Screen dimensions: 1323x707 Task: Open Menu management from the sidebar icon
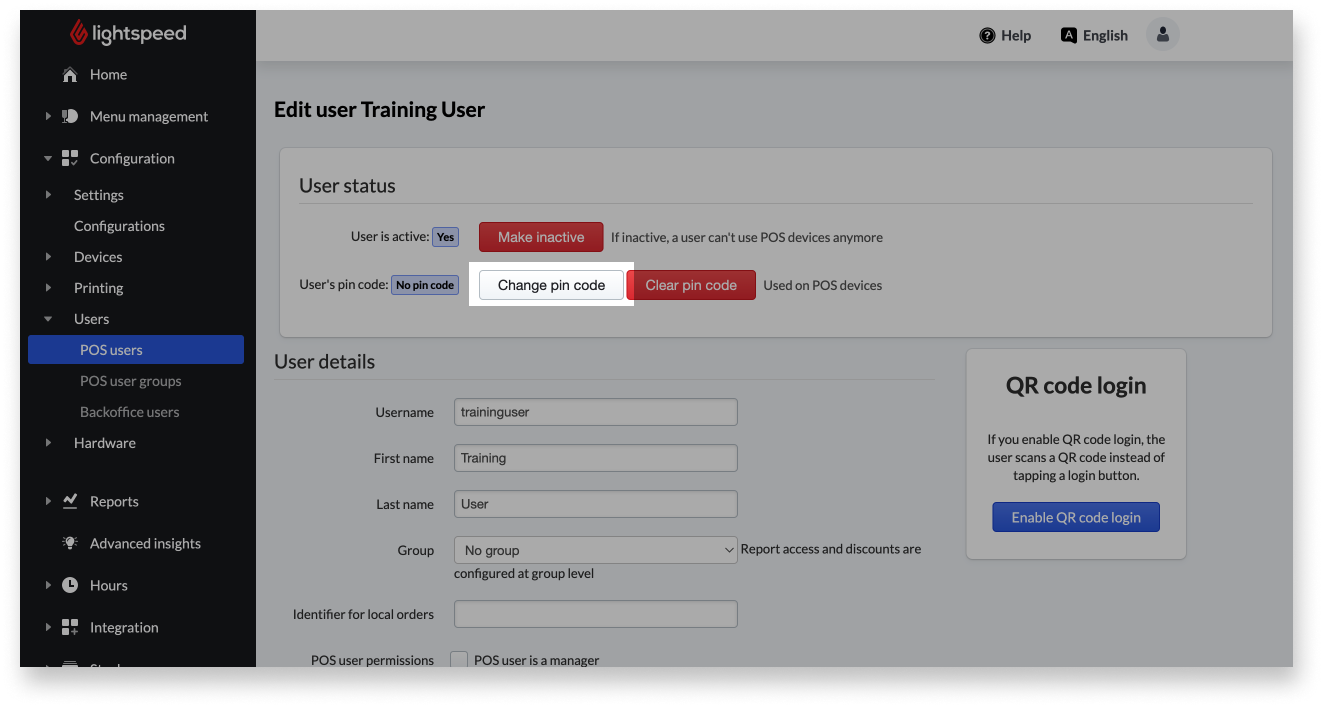(x=69, y=116)
